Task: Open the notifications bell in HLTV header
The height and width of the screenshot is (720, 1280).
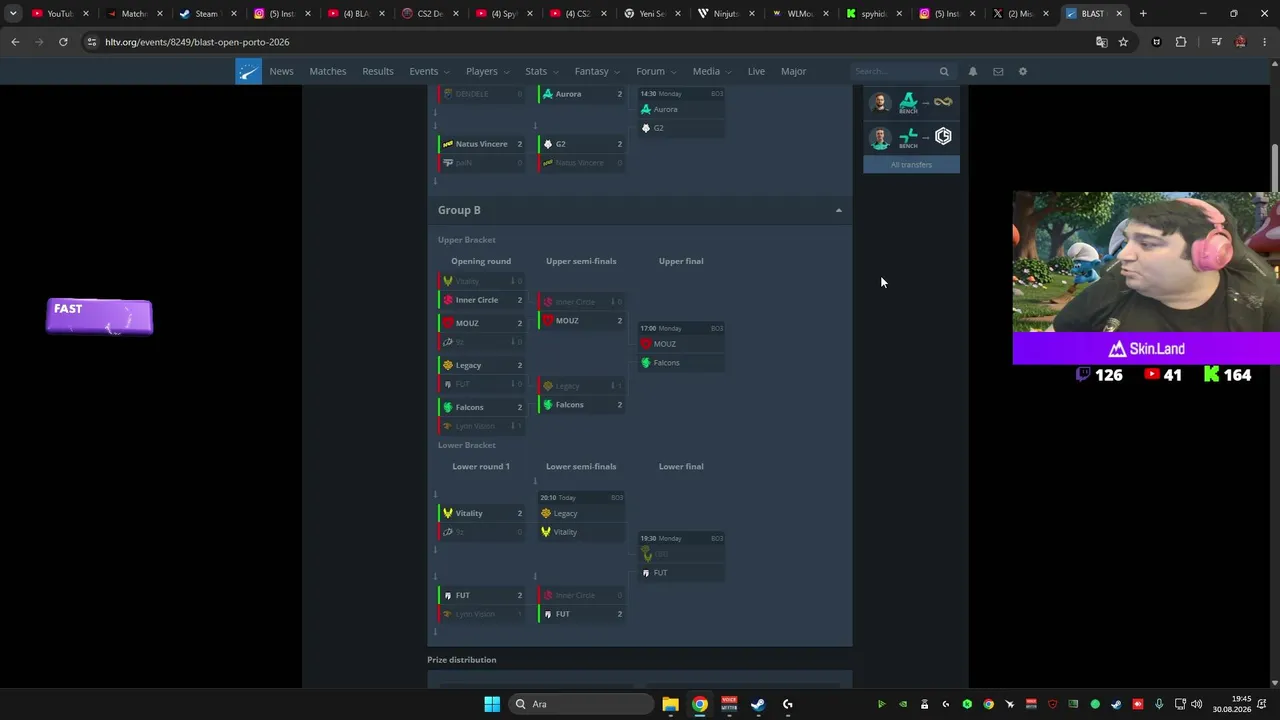Action: pos(972,72)
